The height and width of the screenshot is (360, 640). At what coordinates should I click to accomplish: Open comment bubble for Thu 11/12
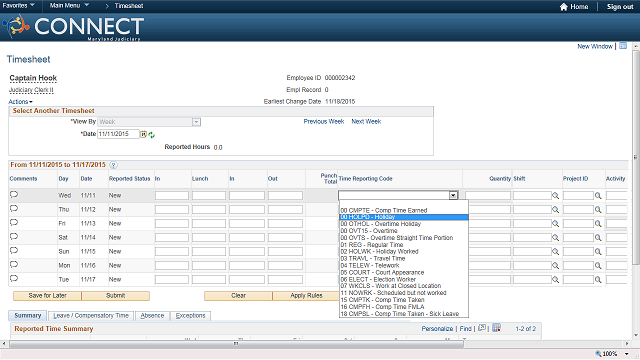point(14,209)
